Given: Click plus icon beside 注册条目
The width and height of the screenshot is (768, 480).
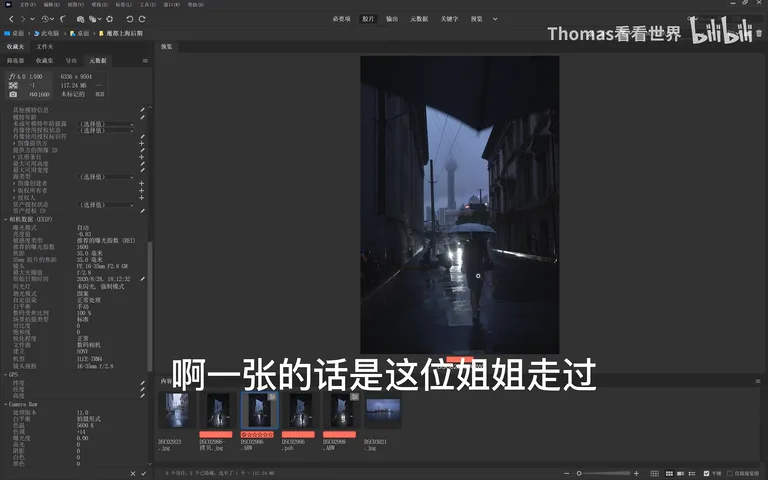Looking at the screenshot, I should point(142,157).
